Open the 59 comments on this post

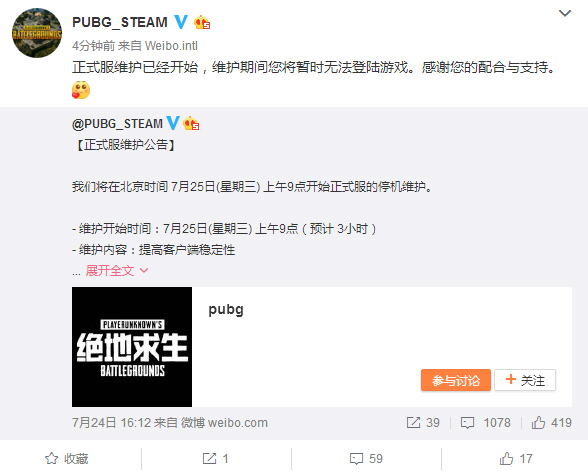point(366,459)
